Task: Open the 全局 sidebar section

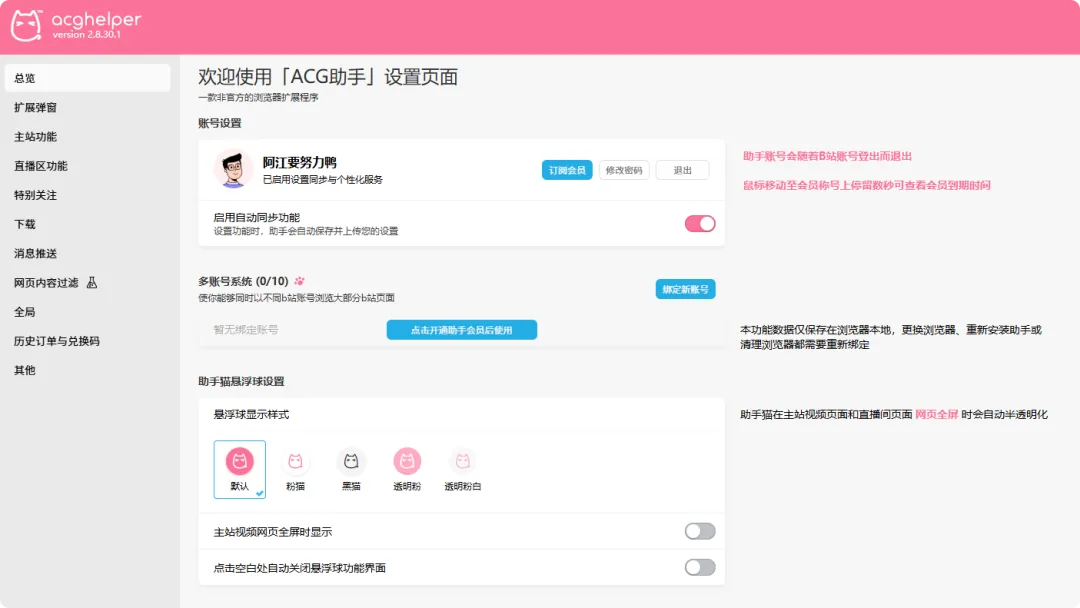Action: pos(87,312)
